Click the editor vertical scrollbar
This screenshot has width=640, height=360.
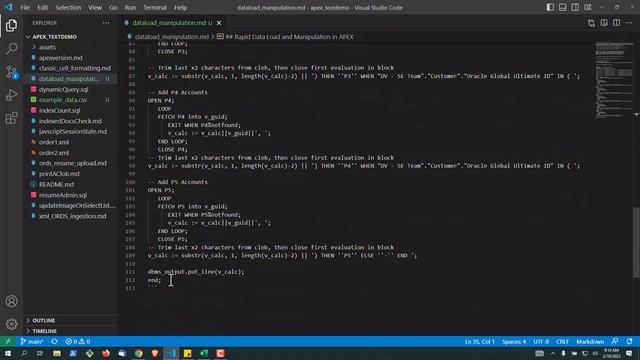pyautogui.click(x=636, y=242)
